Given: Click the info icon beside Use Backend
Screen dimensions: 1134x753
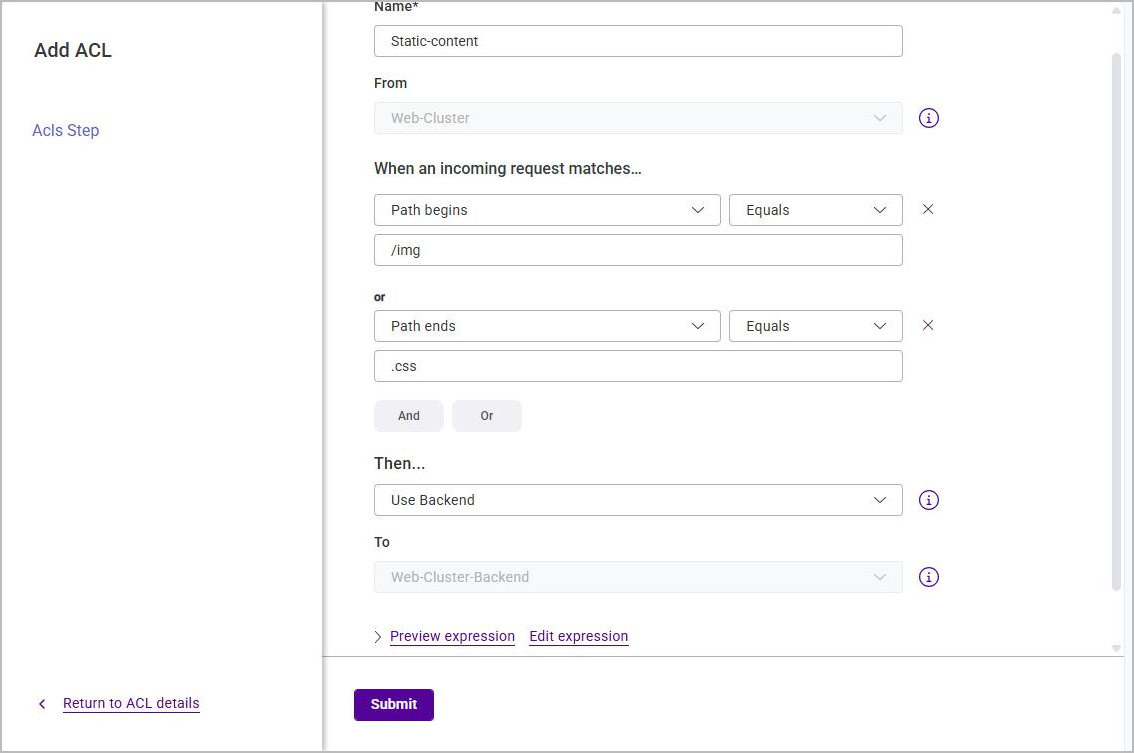Looking at the screenshot, I should click(929, 500).
